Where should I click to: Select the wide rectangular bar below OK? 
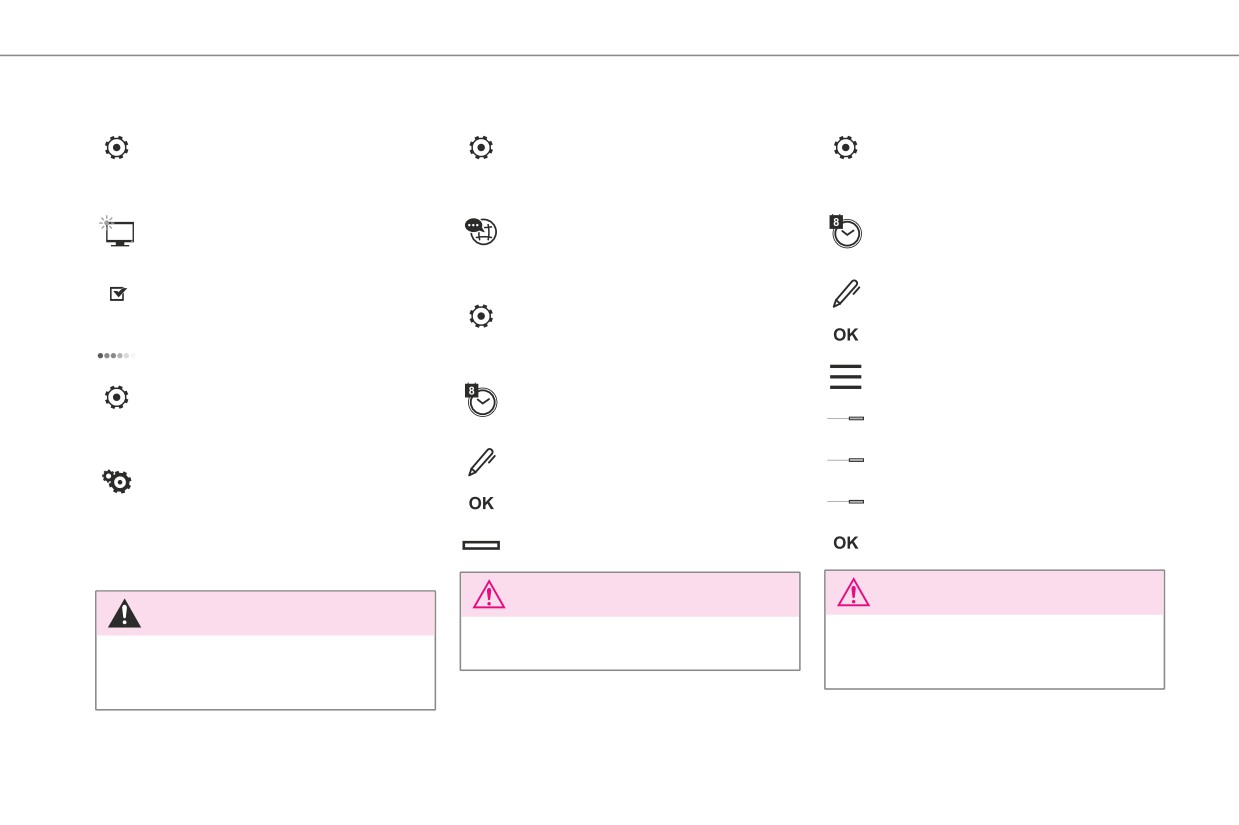tap(481, 545)
